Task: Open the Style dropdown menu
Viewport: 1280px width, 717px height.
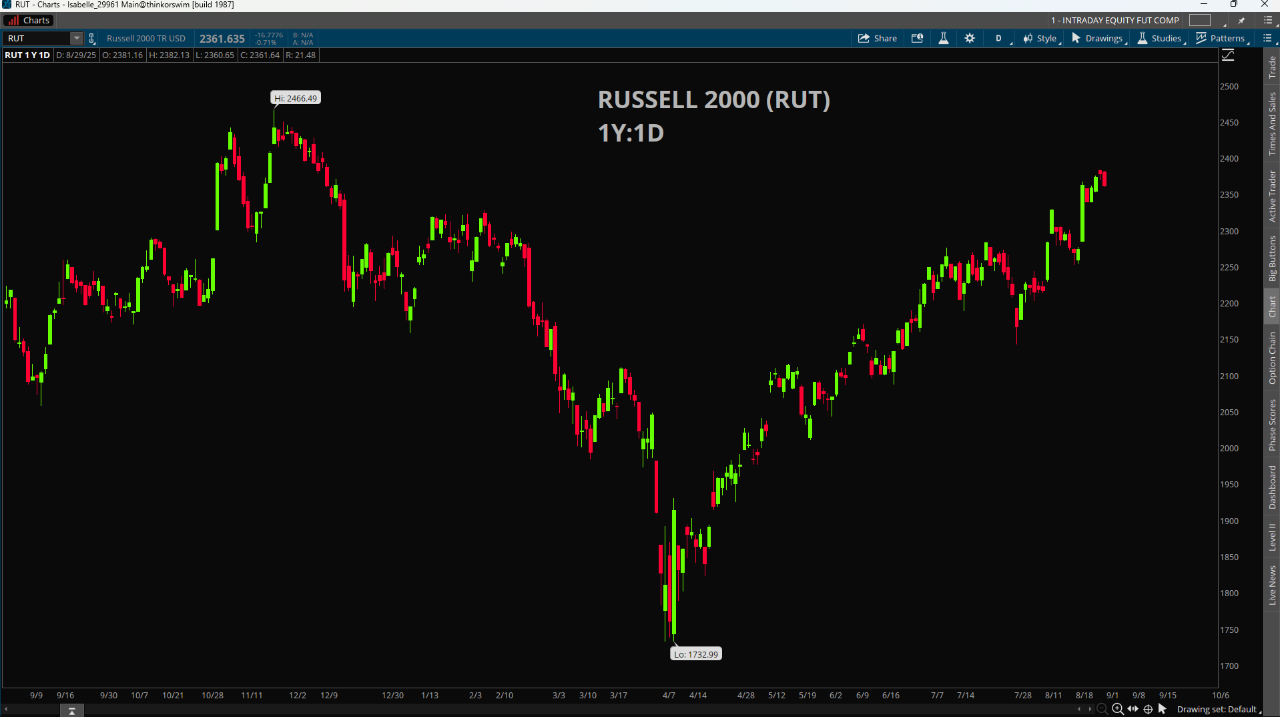Action: pyautogui.click(x=1039, y=38)
